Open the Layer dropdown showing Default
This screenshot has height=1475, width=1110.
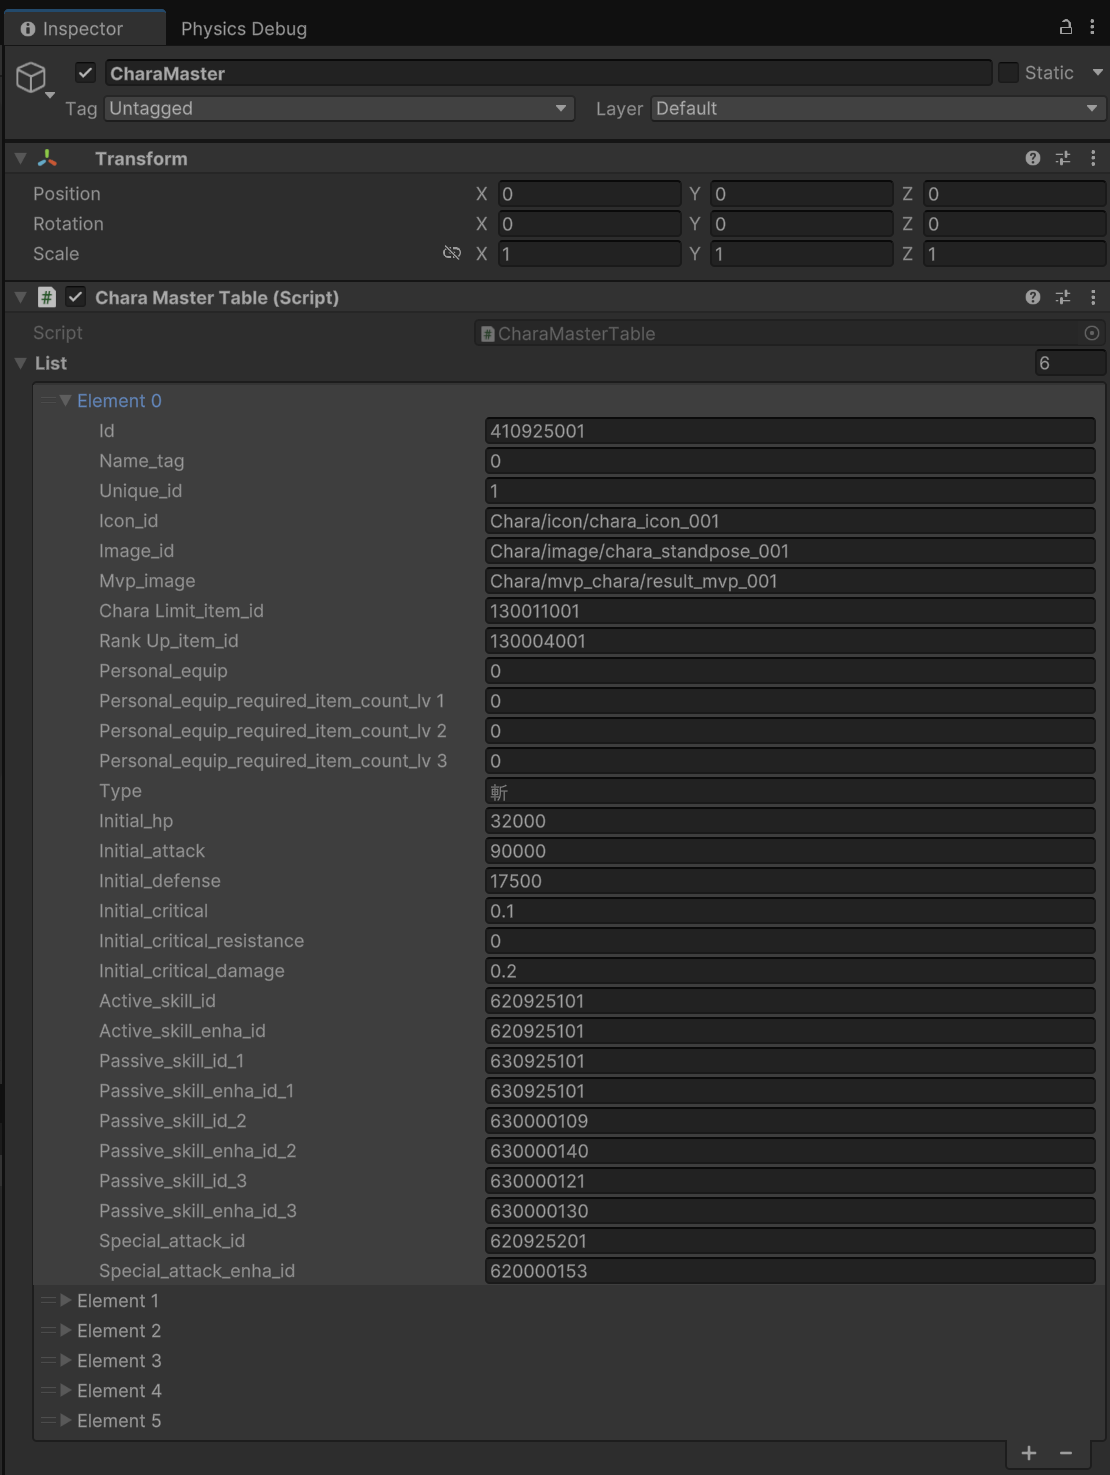click(877, 108)
